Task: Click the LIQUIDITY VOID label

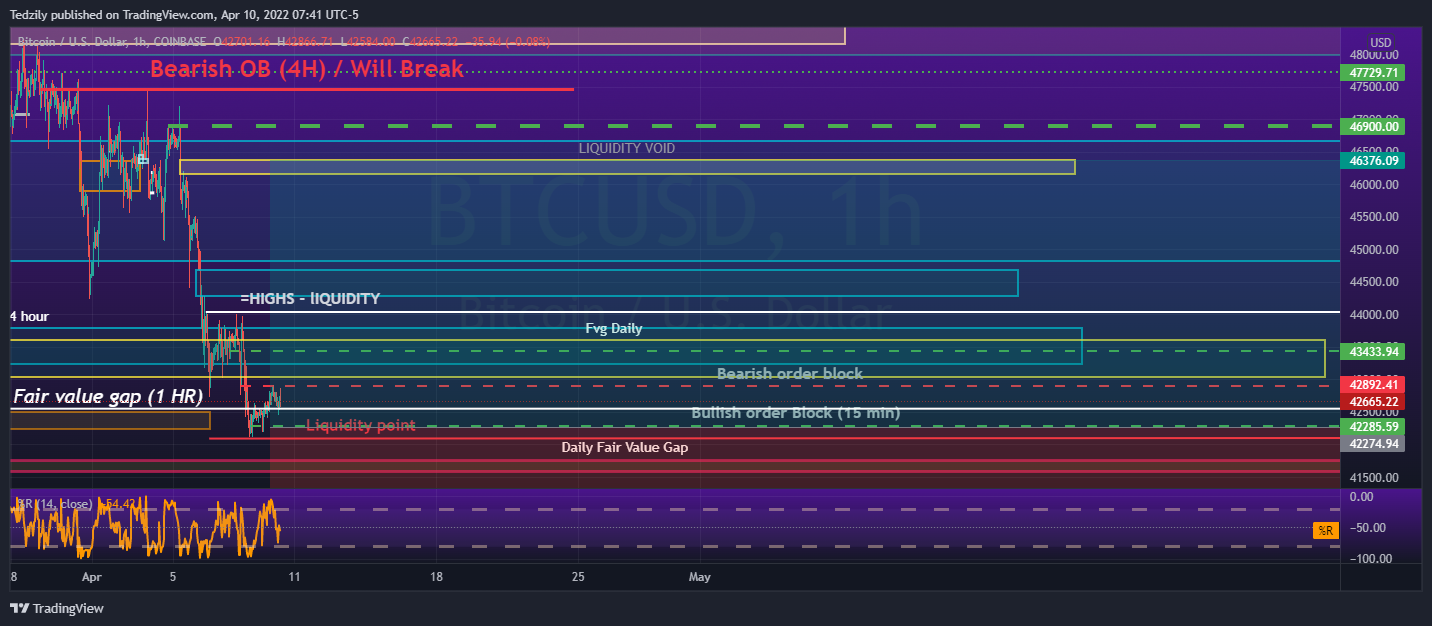Action: tap(627, 148)
